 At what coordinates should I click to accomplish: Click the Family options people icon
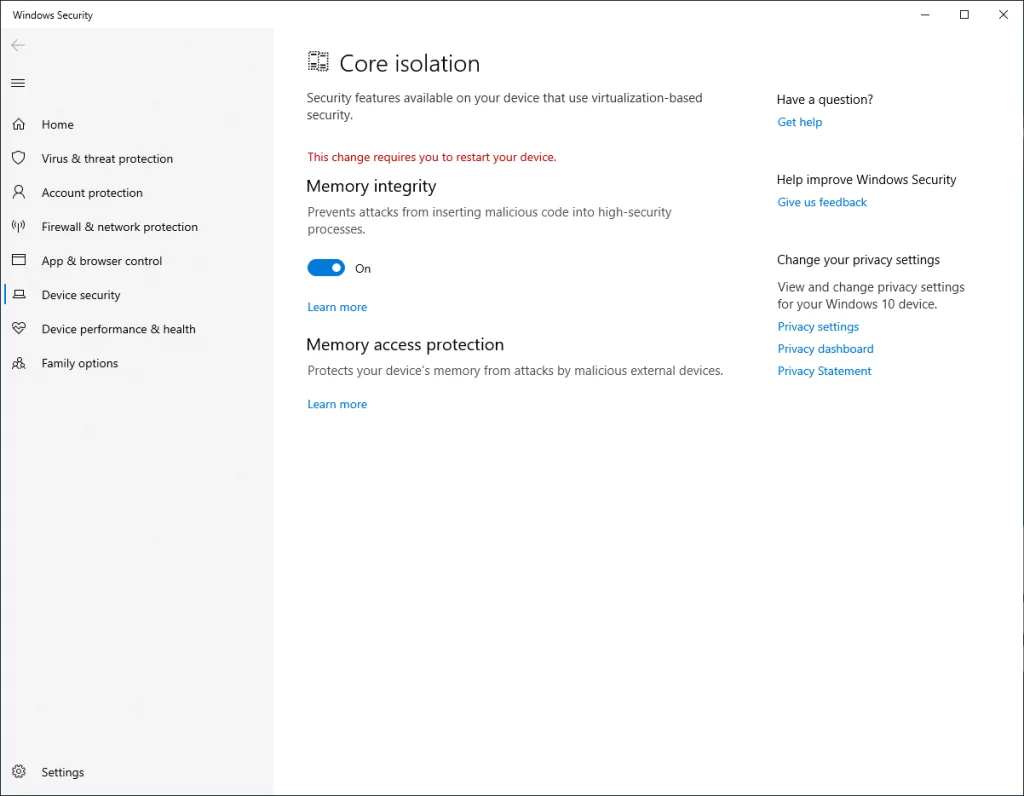(x=19, y=363)
